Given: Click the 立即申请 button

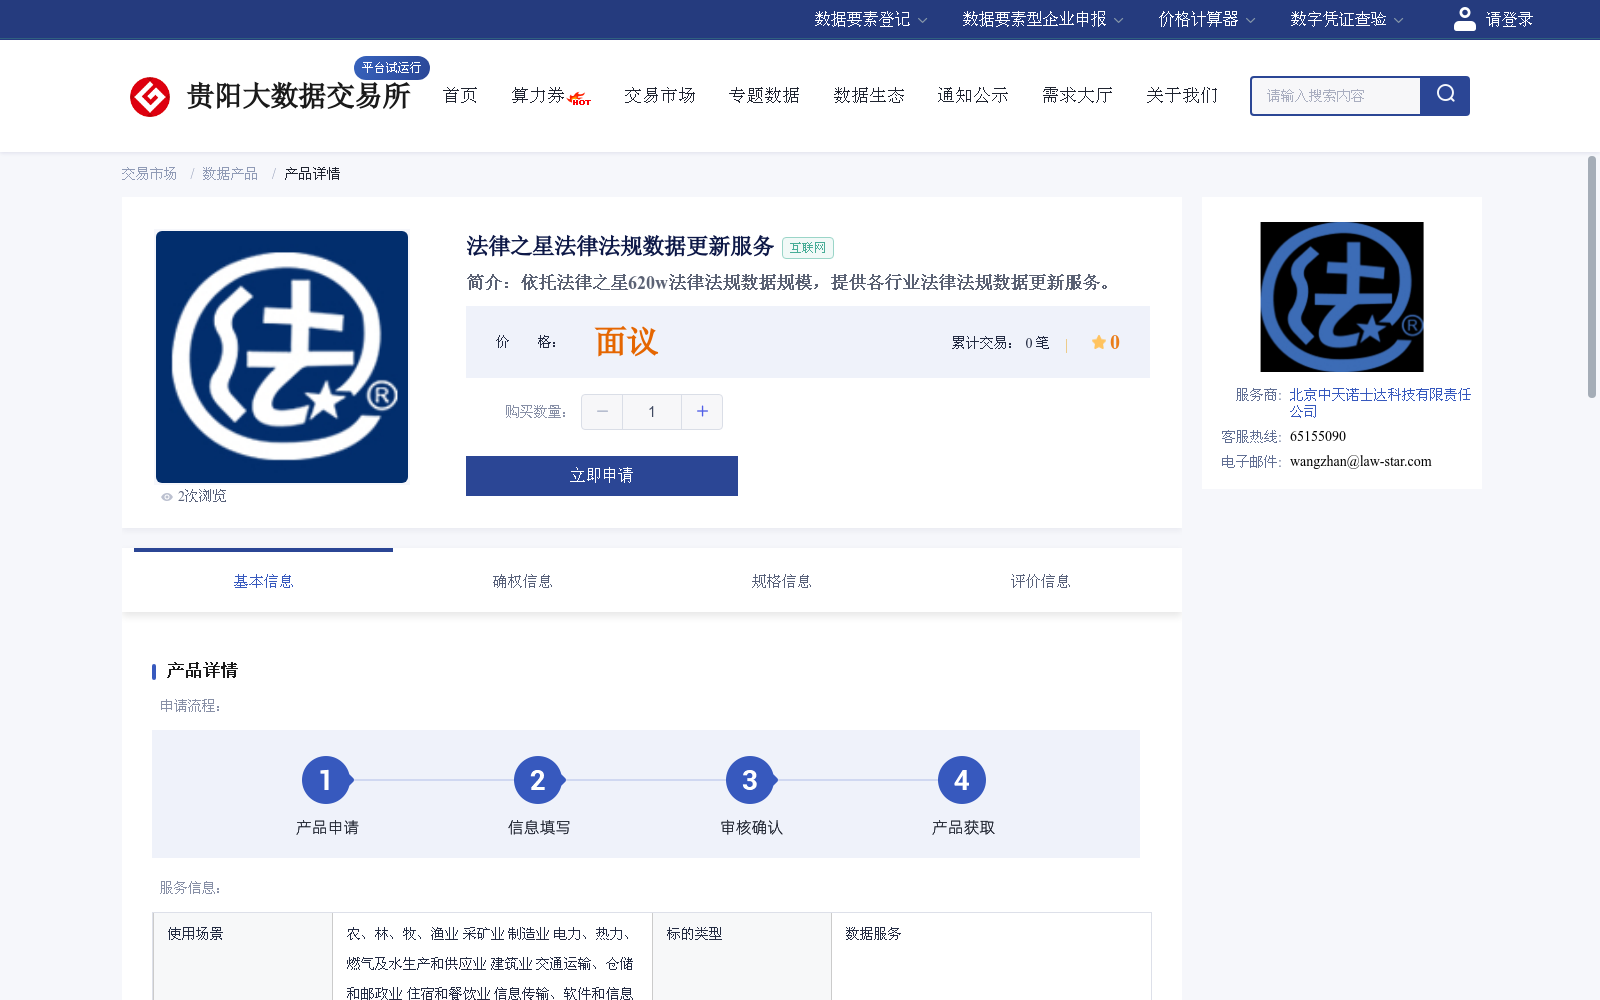Looking at the screenshot, I should tap(602, 476).
